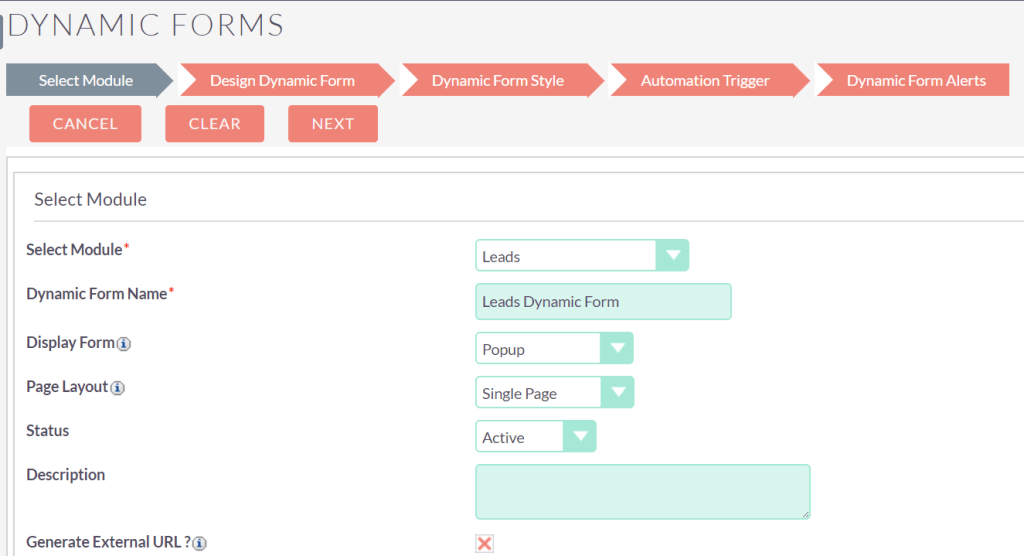Select the Dynamic Form Alerts step
The height and width of the screenshot is (556, 1024).
pos(916,80)
